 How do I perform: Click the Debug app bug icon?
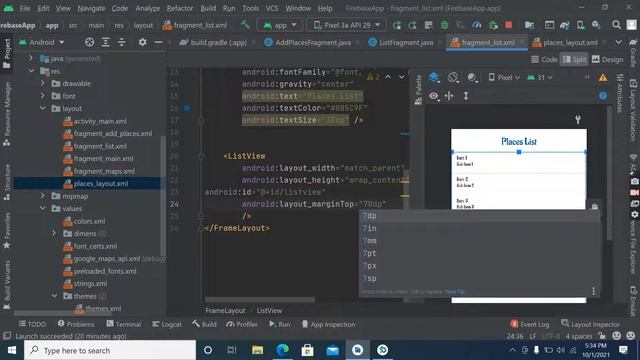pos(444,25)
